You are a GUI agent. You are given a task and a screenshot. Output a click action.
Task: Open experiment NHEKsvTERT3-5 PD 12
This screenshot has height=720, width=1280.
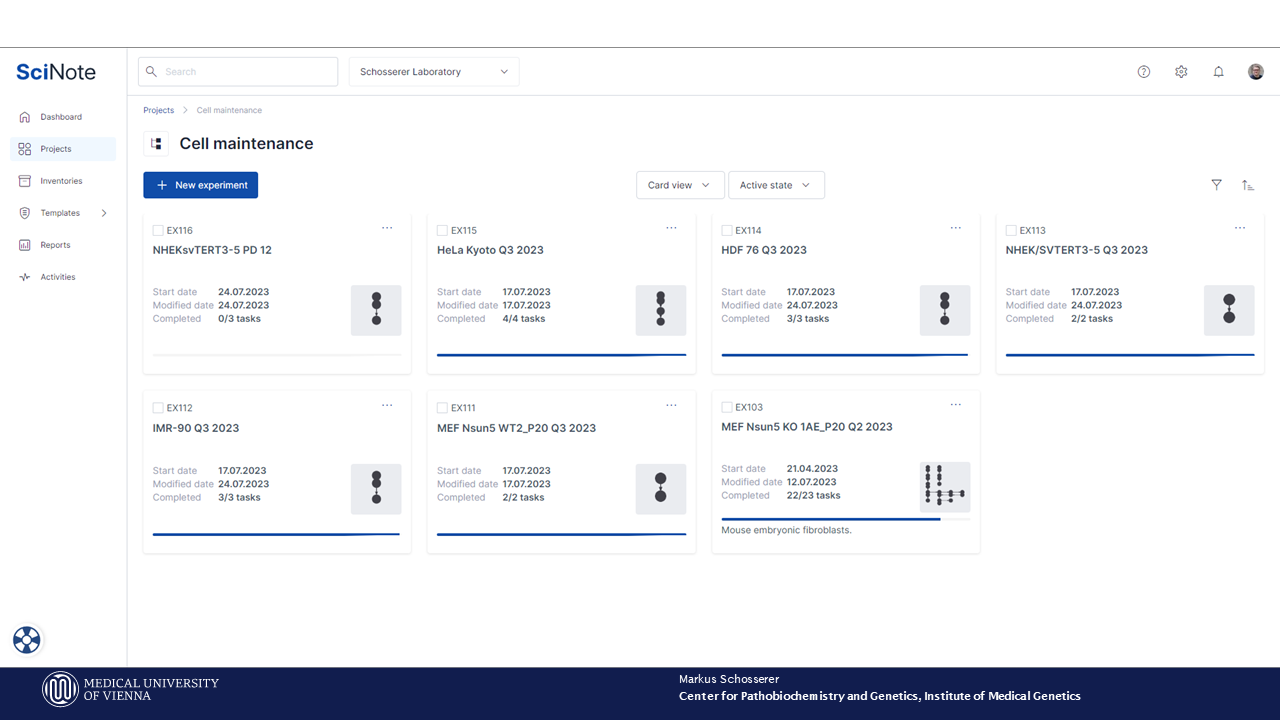coord(212,250)
